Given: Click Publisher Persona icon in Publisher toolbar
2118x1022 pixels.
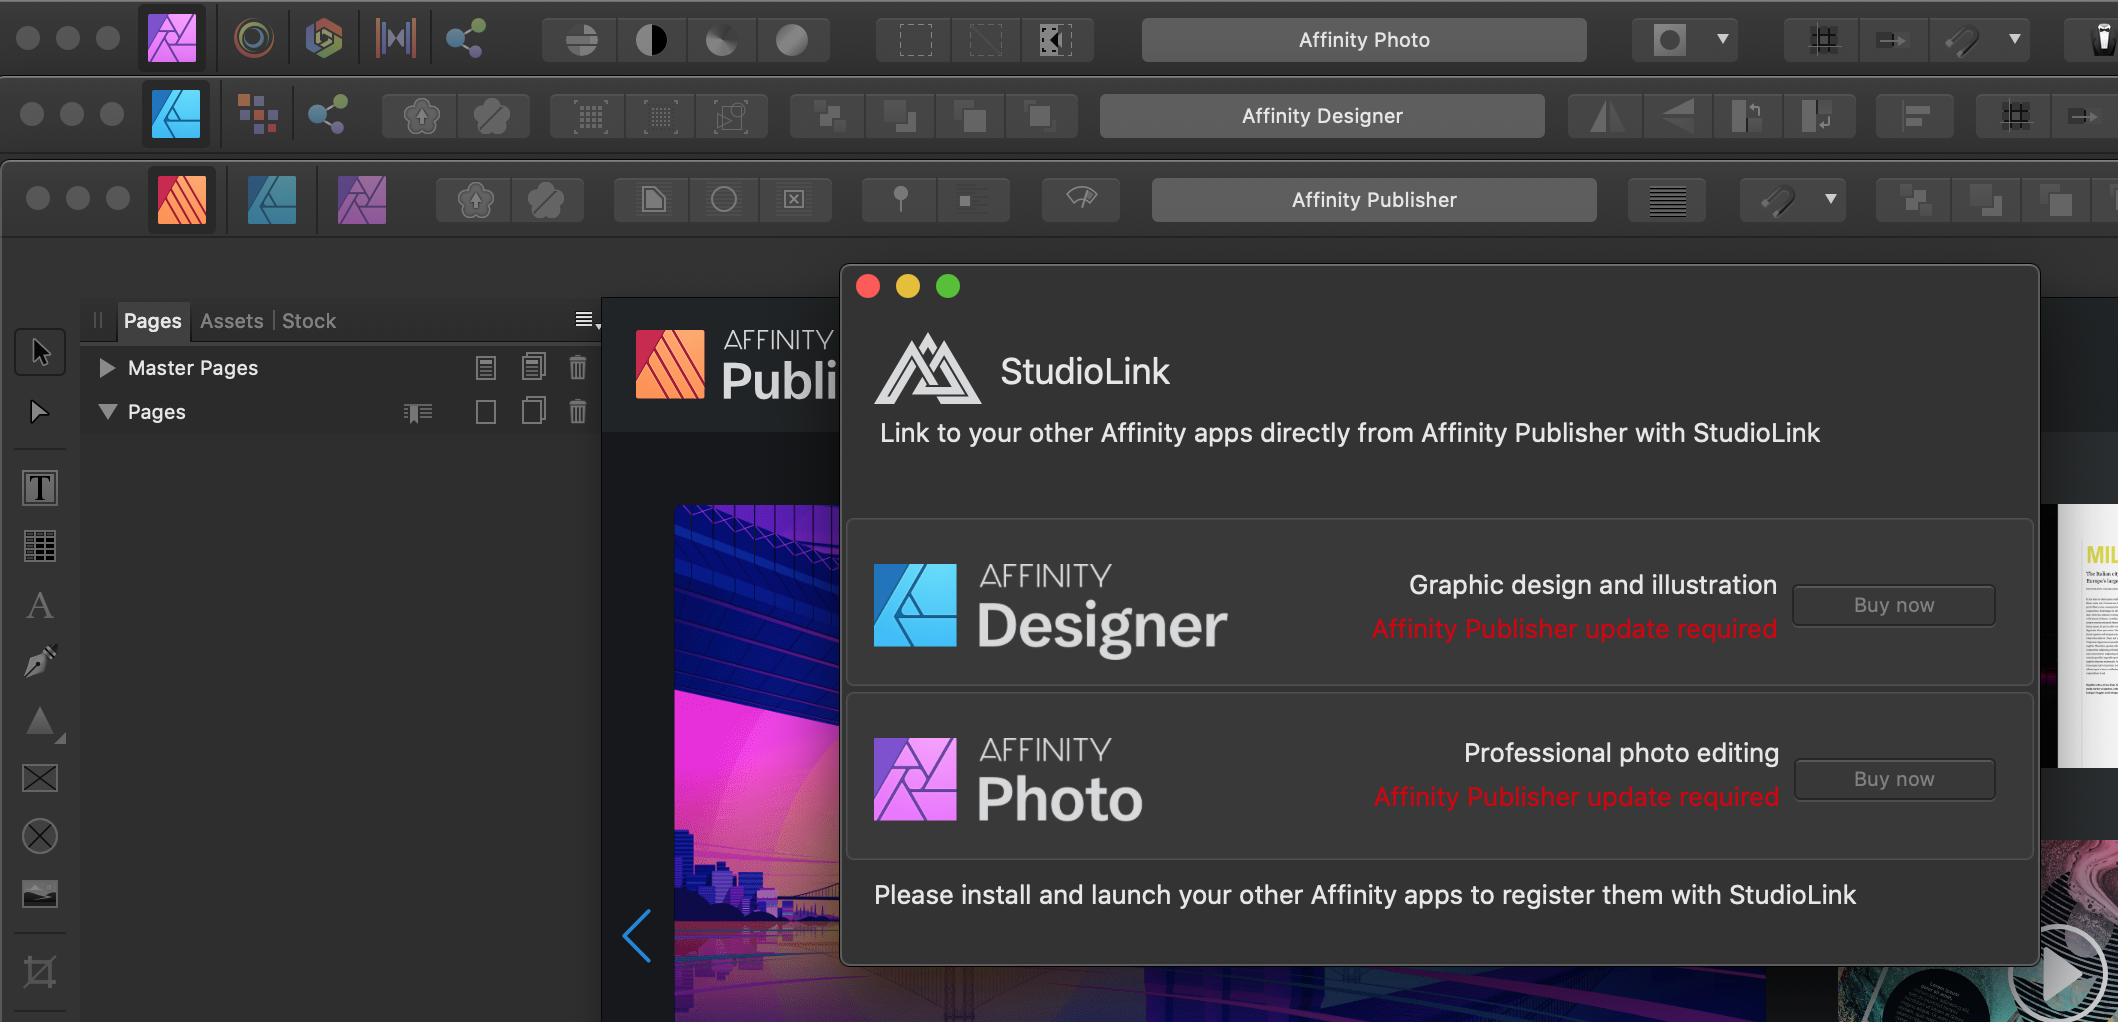Looking at the screenshot, I should tap(182, 199).
